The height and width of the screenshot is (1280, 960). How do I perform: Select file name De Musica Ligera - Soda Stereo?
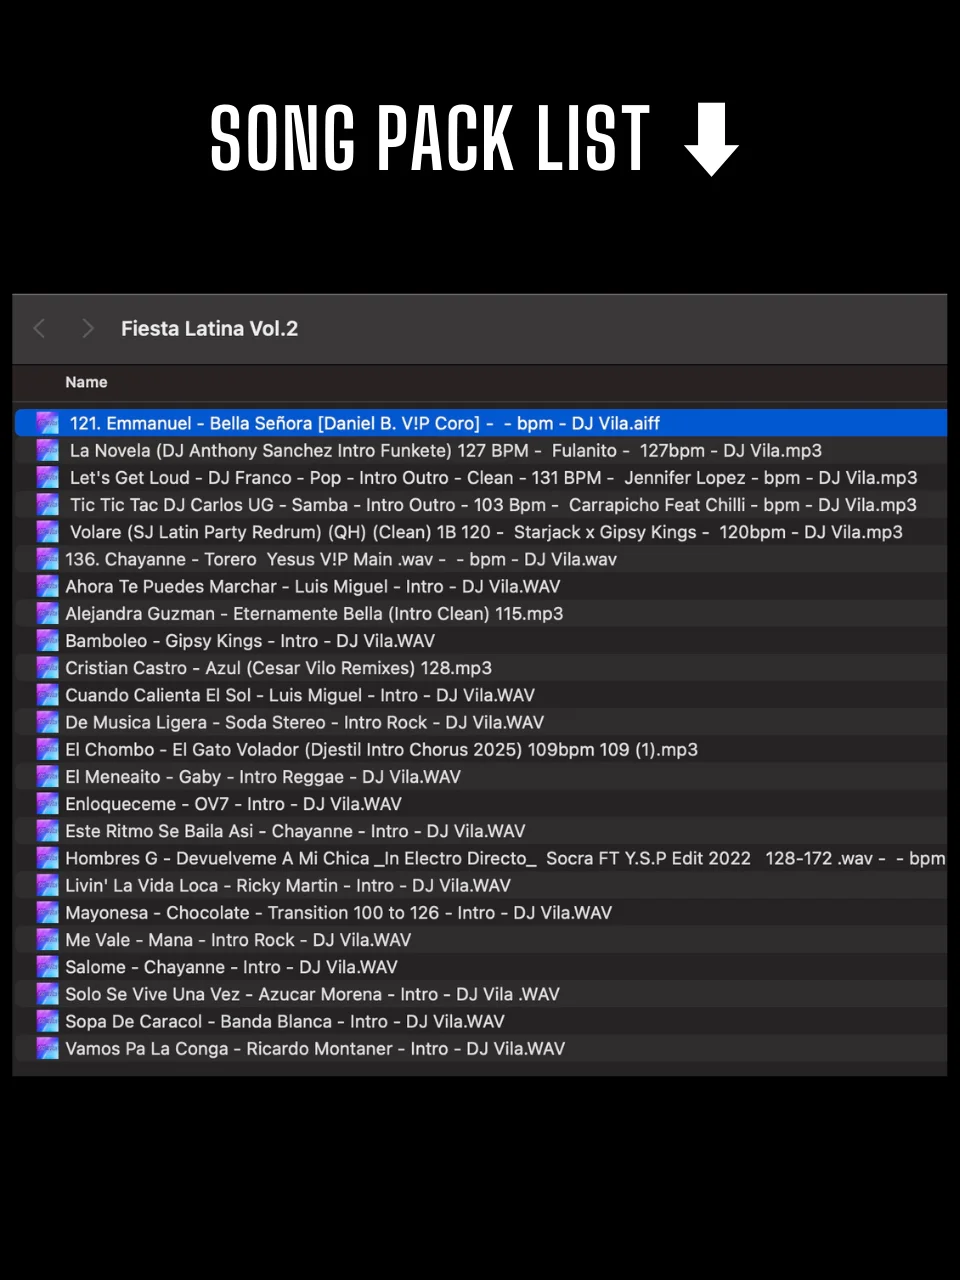(305, 722)
